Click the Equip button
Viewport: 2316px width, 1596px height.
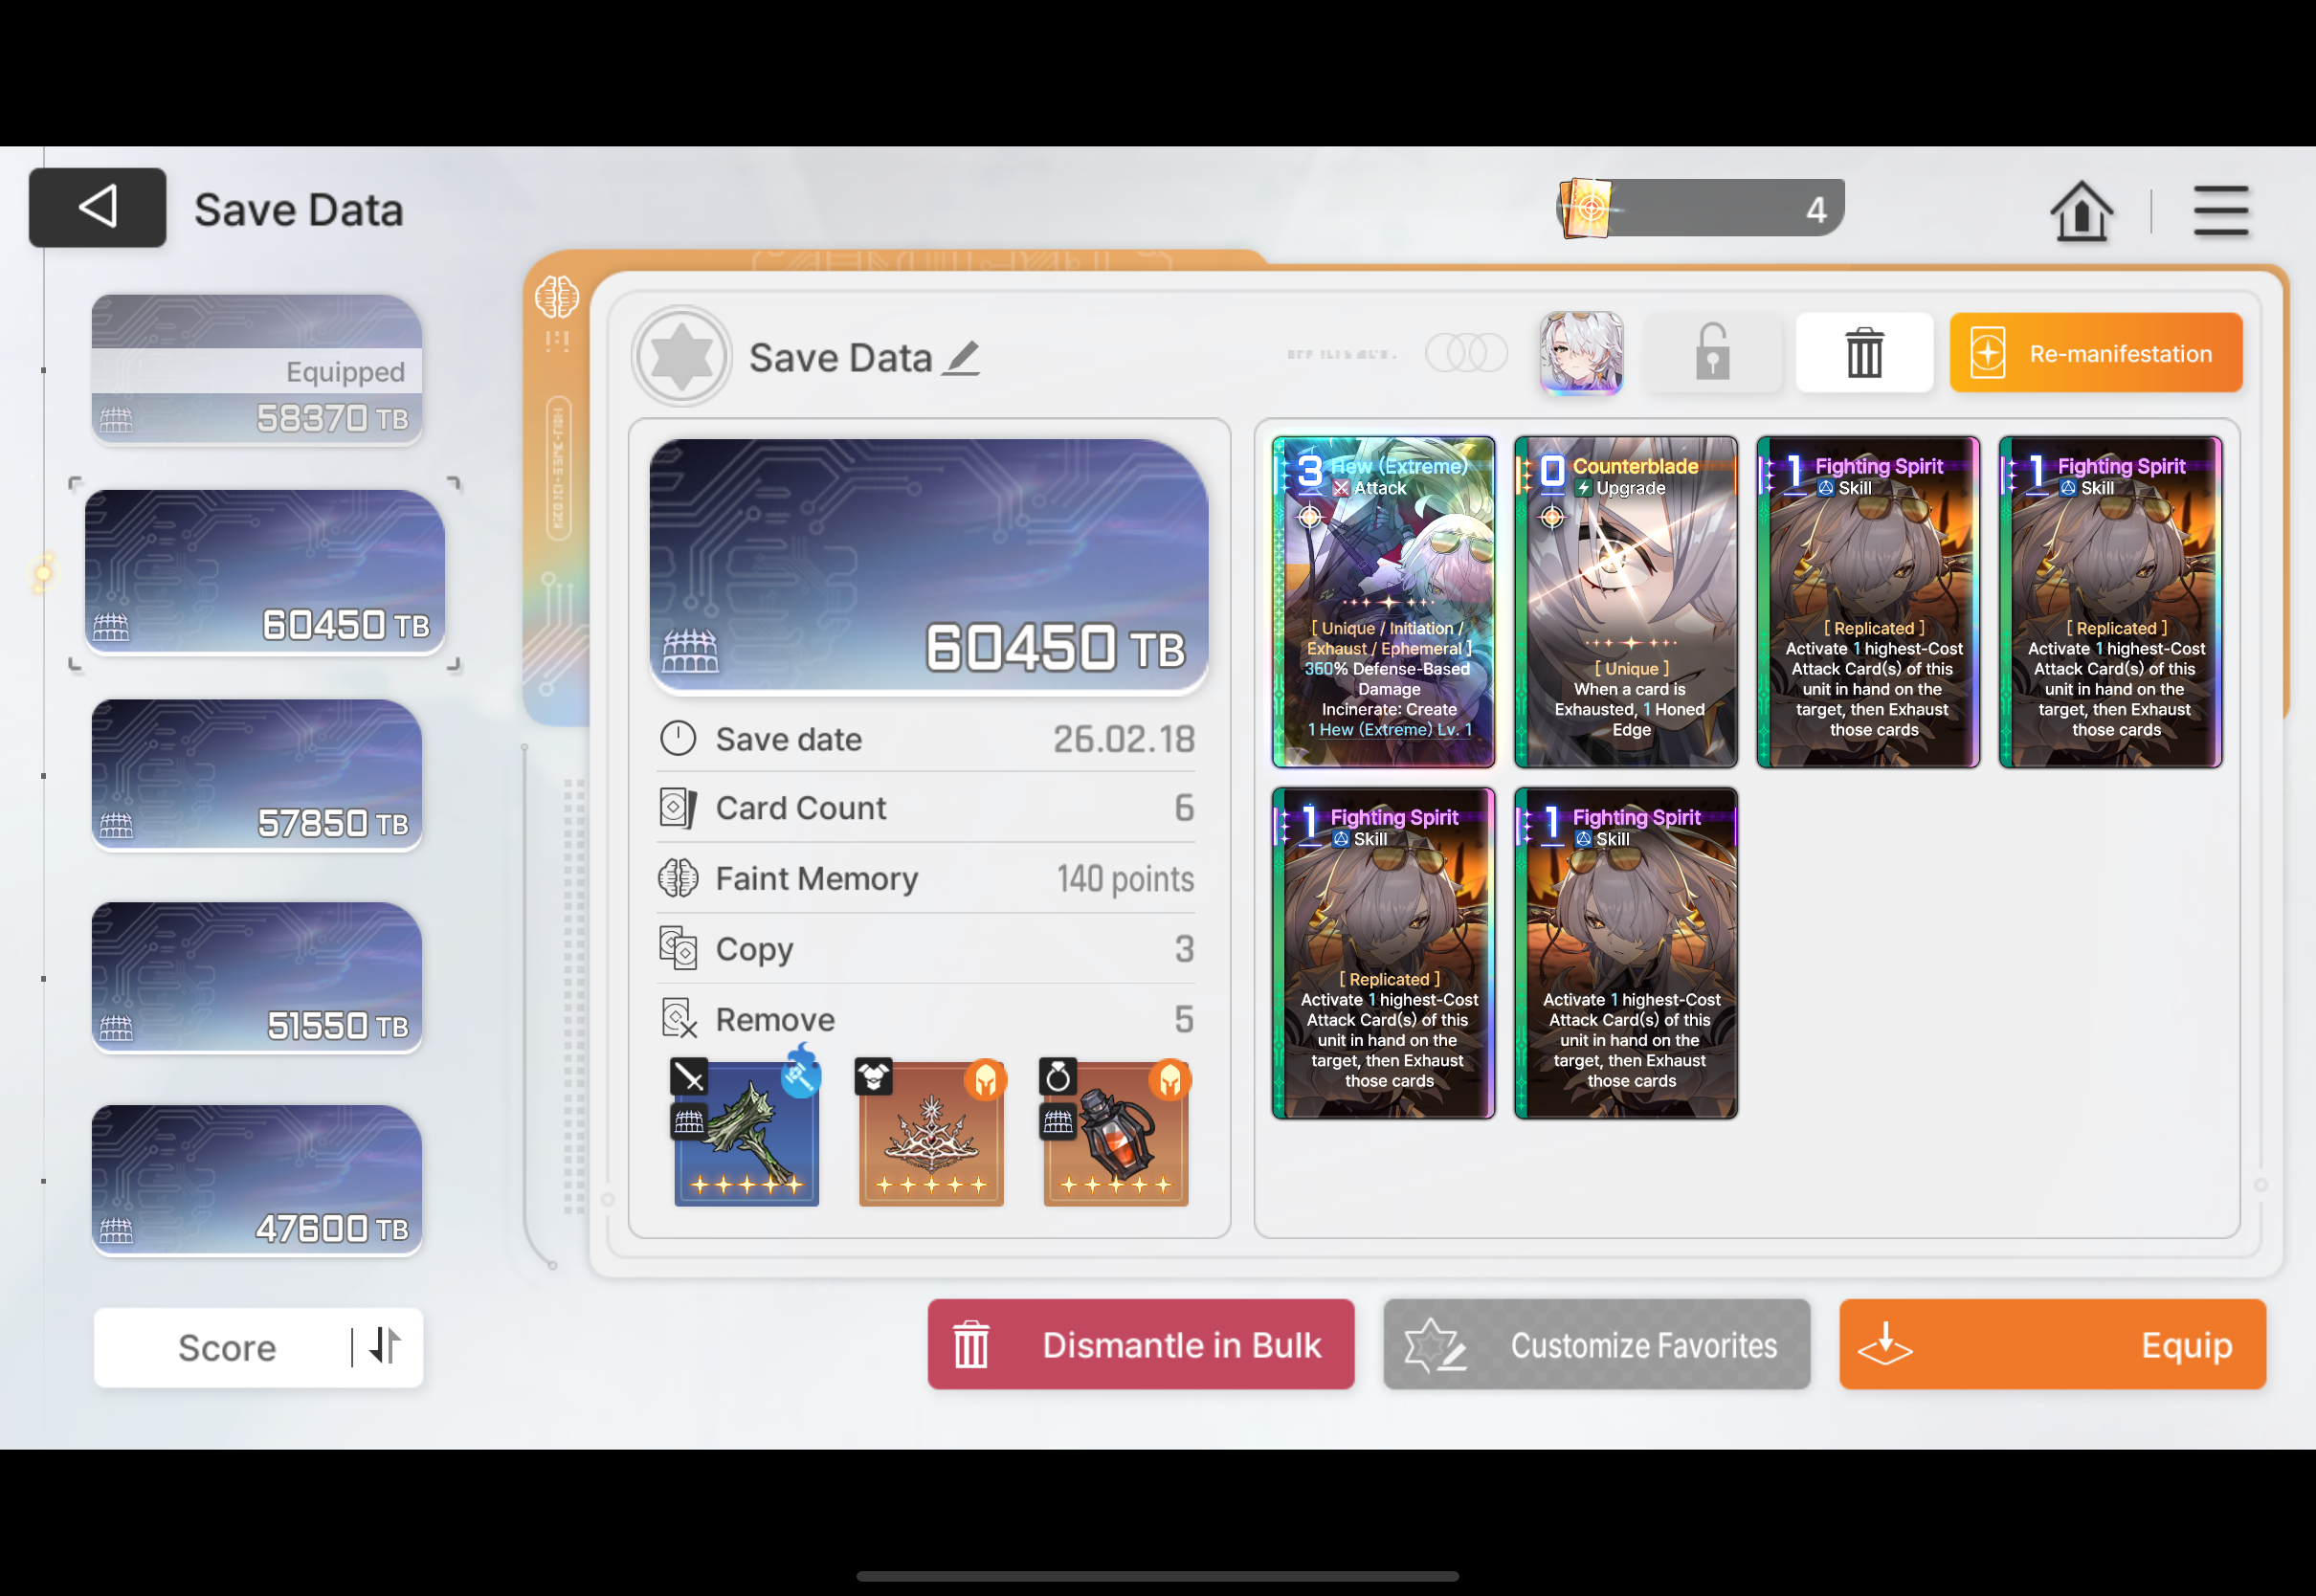point(2052,1344)
